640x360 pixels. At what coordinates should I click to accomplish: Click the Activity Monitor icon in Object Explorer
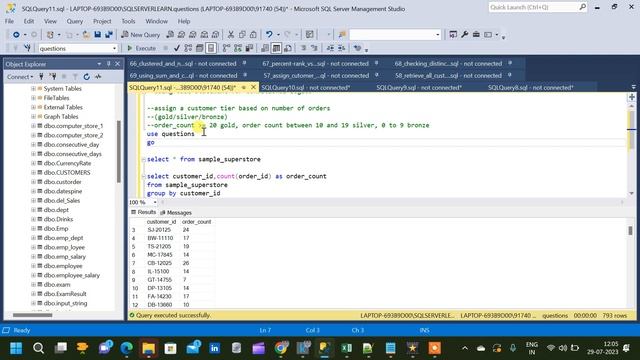click(98, 76)
